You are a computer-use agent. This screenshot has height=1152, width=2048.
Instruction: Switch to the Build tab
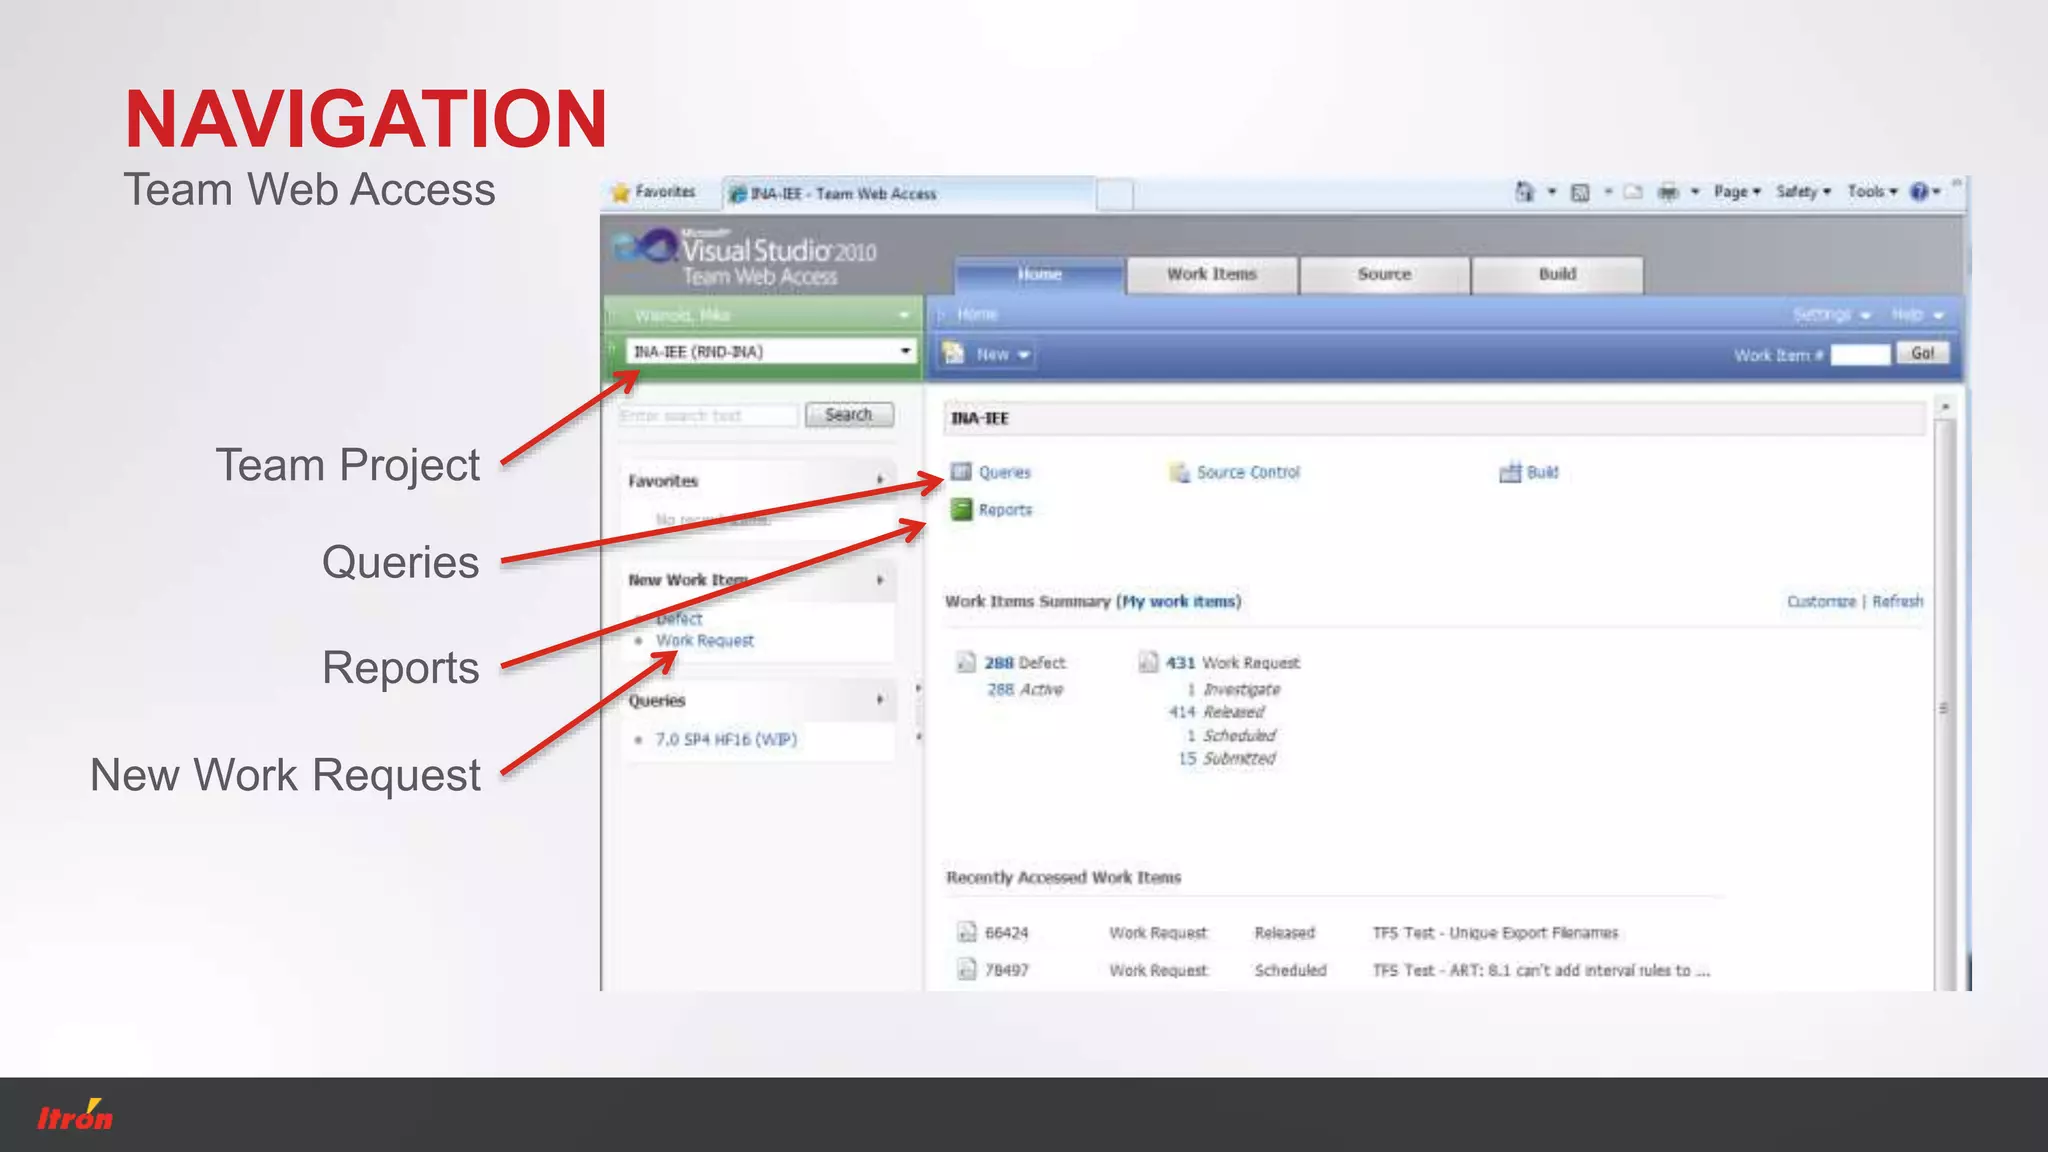pyautogui.click(x=1558, y=274)
